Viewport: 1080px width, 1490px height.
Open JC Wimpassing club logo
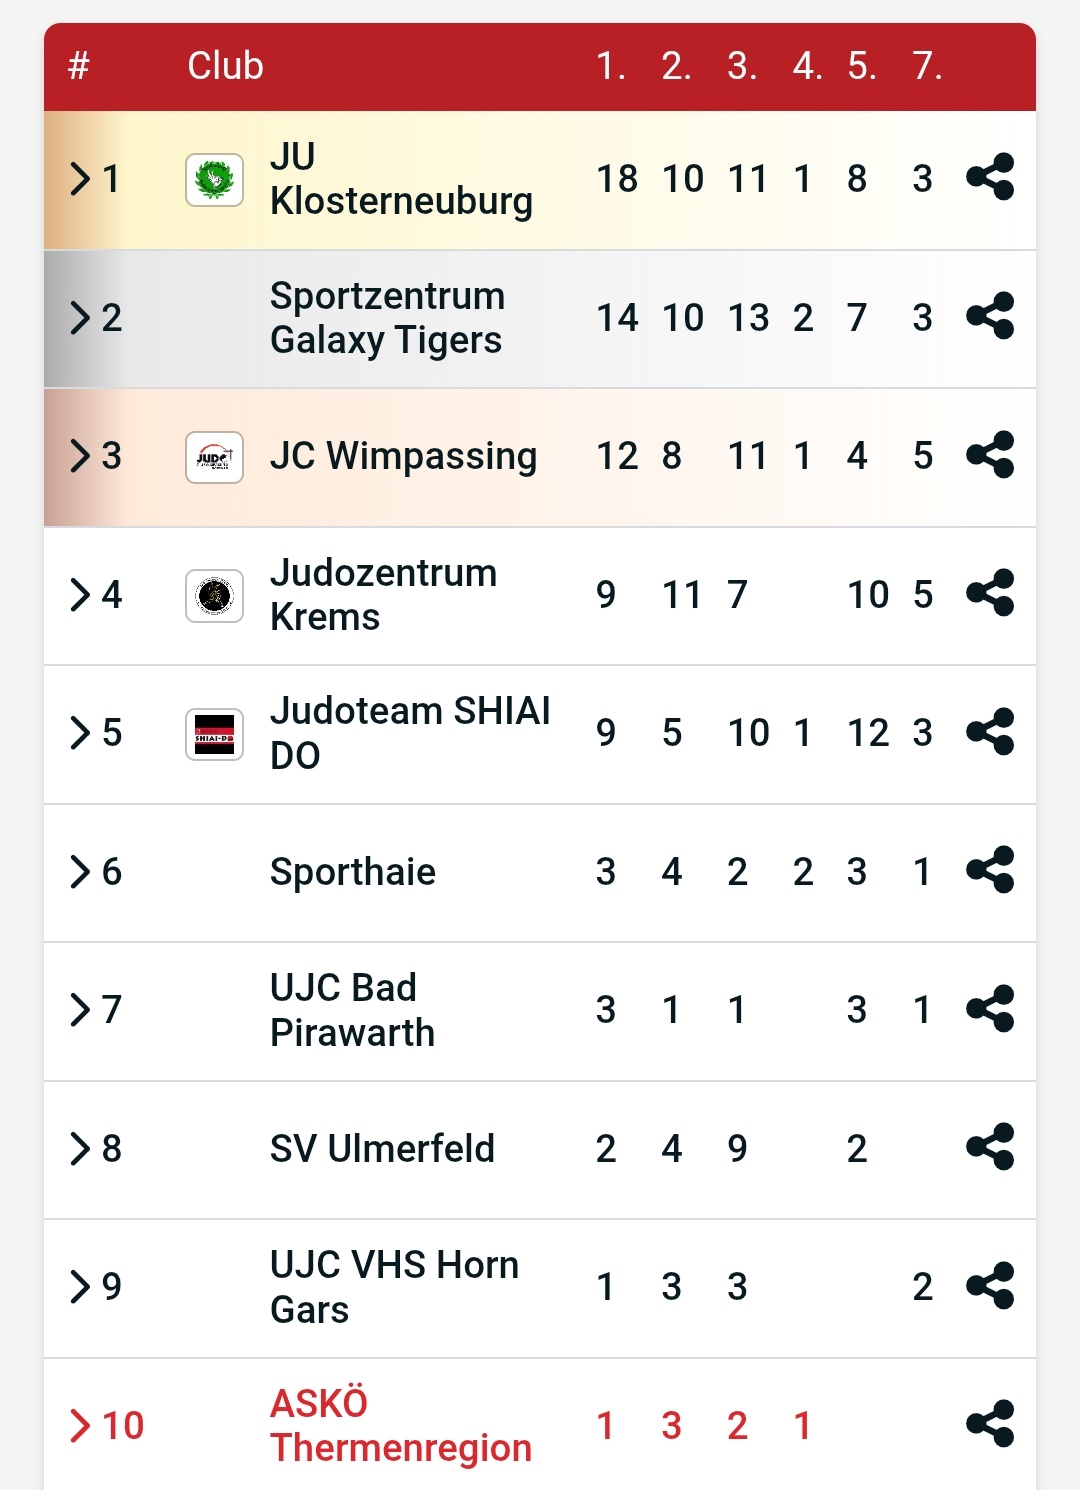pos(214,457)
